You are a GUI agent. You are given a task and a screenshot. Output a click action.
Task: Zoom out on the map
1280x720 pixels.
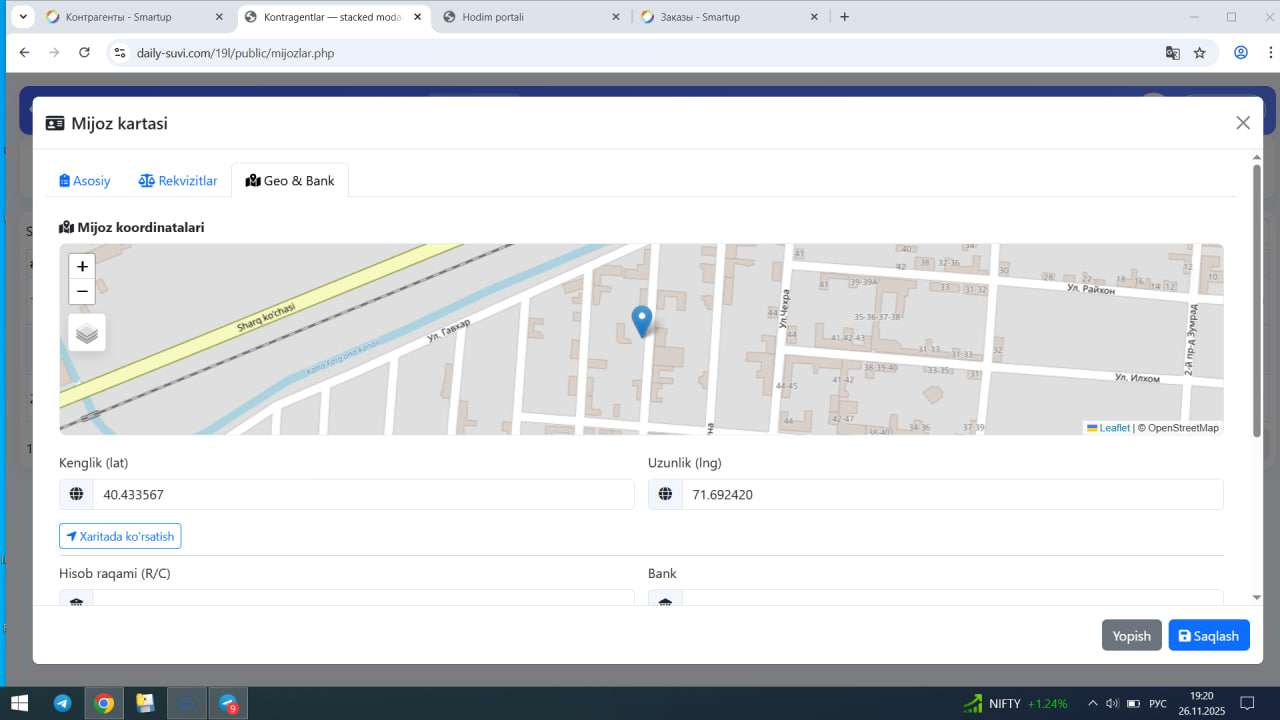(82, 292)
